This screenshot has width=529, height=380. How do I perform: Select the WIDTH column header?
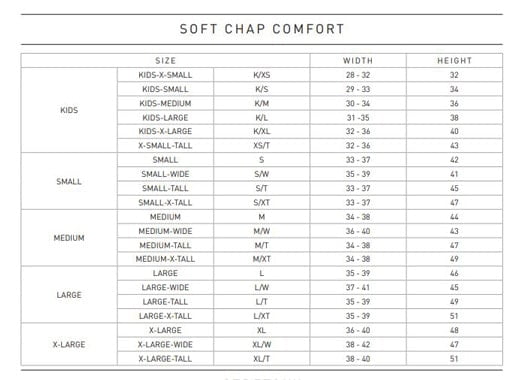358,61
